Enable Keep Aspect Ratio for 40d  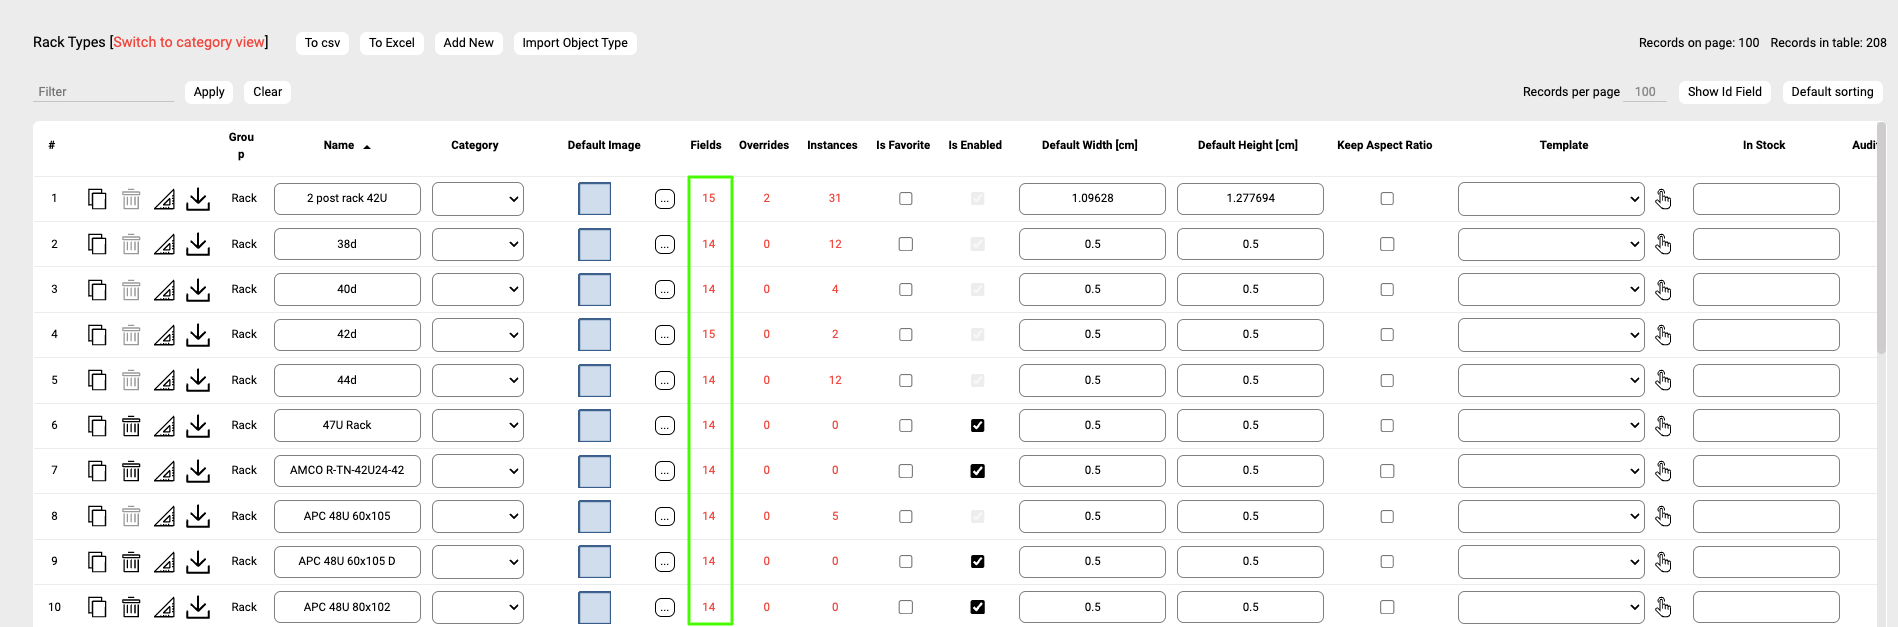(1386, 290)
